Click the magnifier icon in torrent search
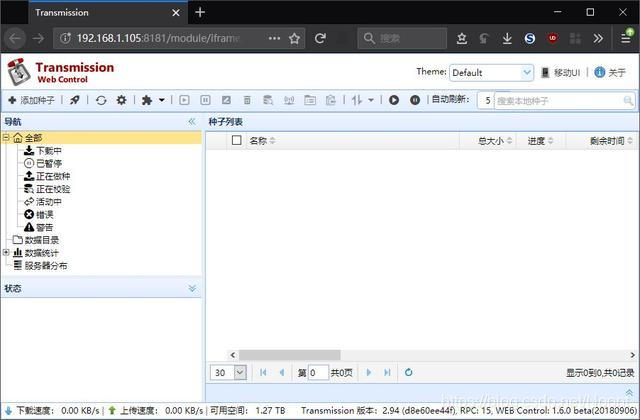This screenshot has height=420, width=640. point(628,100)
